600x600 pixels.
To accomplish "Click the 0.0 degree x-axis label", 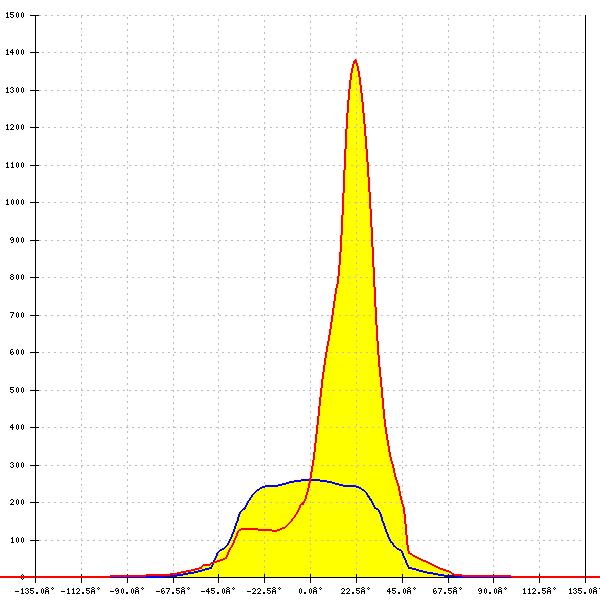I will tap(311, 591).
